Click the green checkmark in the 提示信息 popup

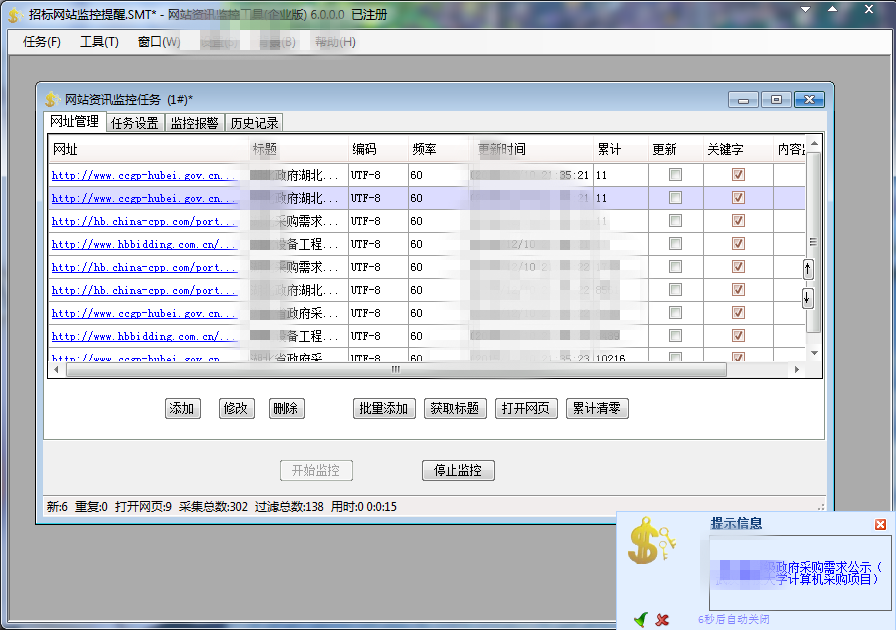pos(641,619)
